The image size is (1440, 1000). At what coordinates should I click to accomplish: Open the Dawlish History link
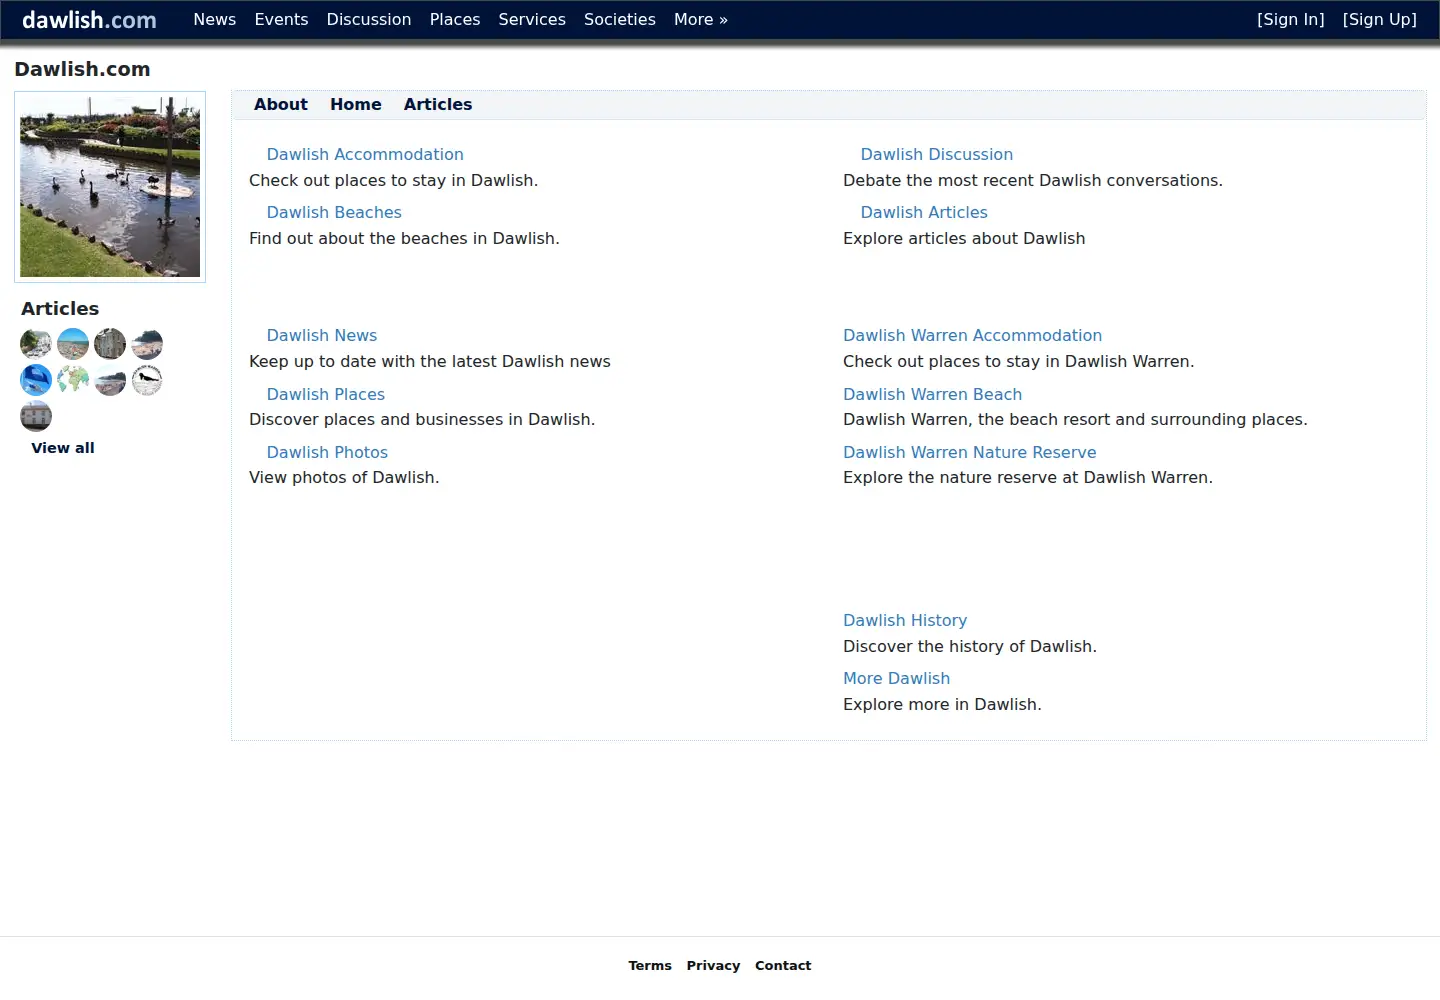905,620
